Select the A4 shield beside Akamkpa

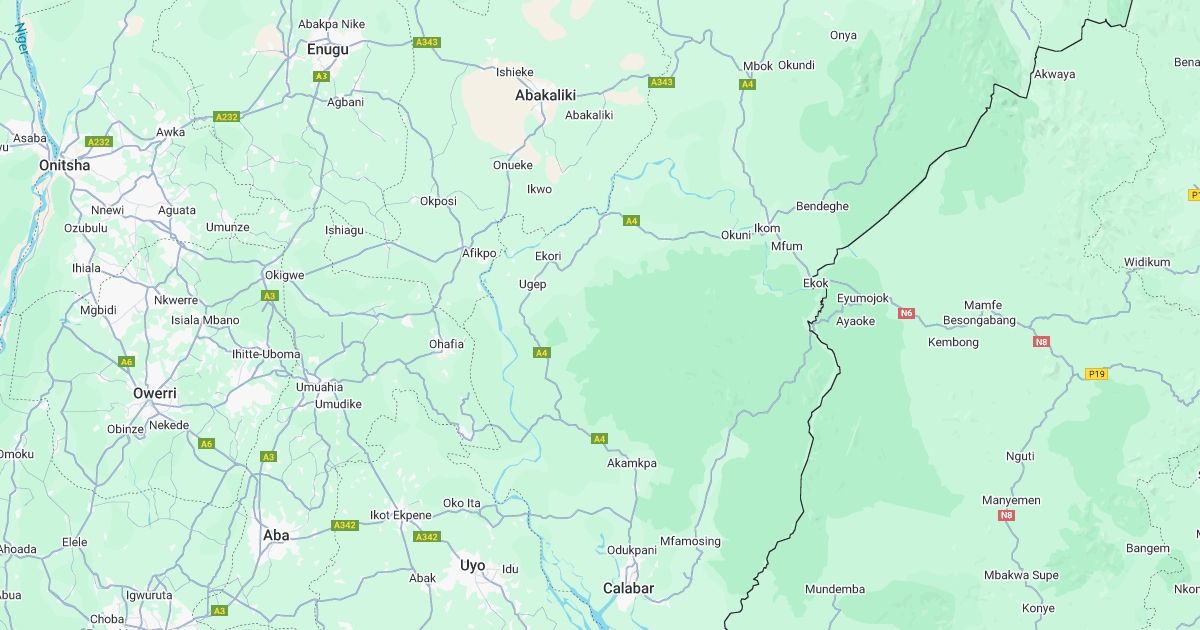click(599, 438)
